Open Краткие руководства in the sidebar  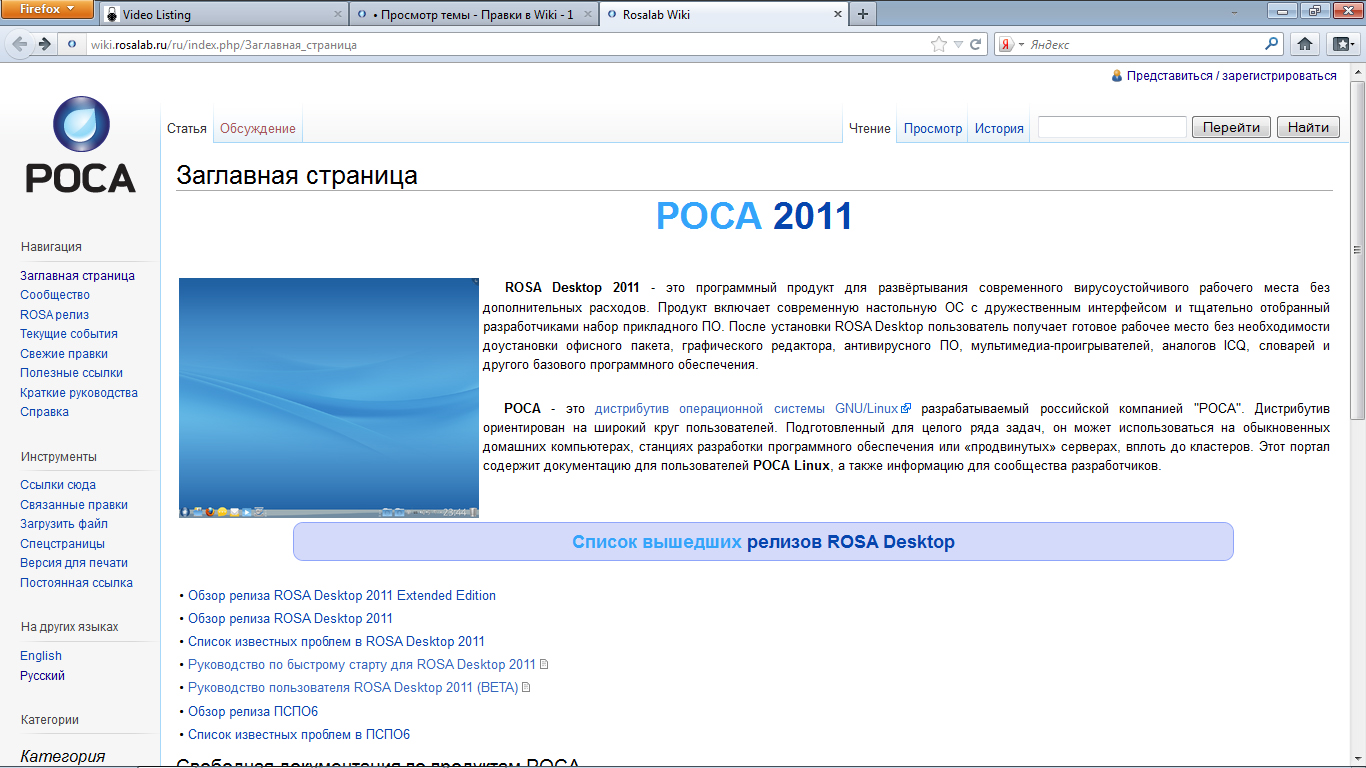[79, 393]
